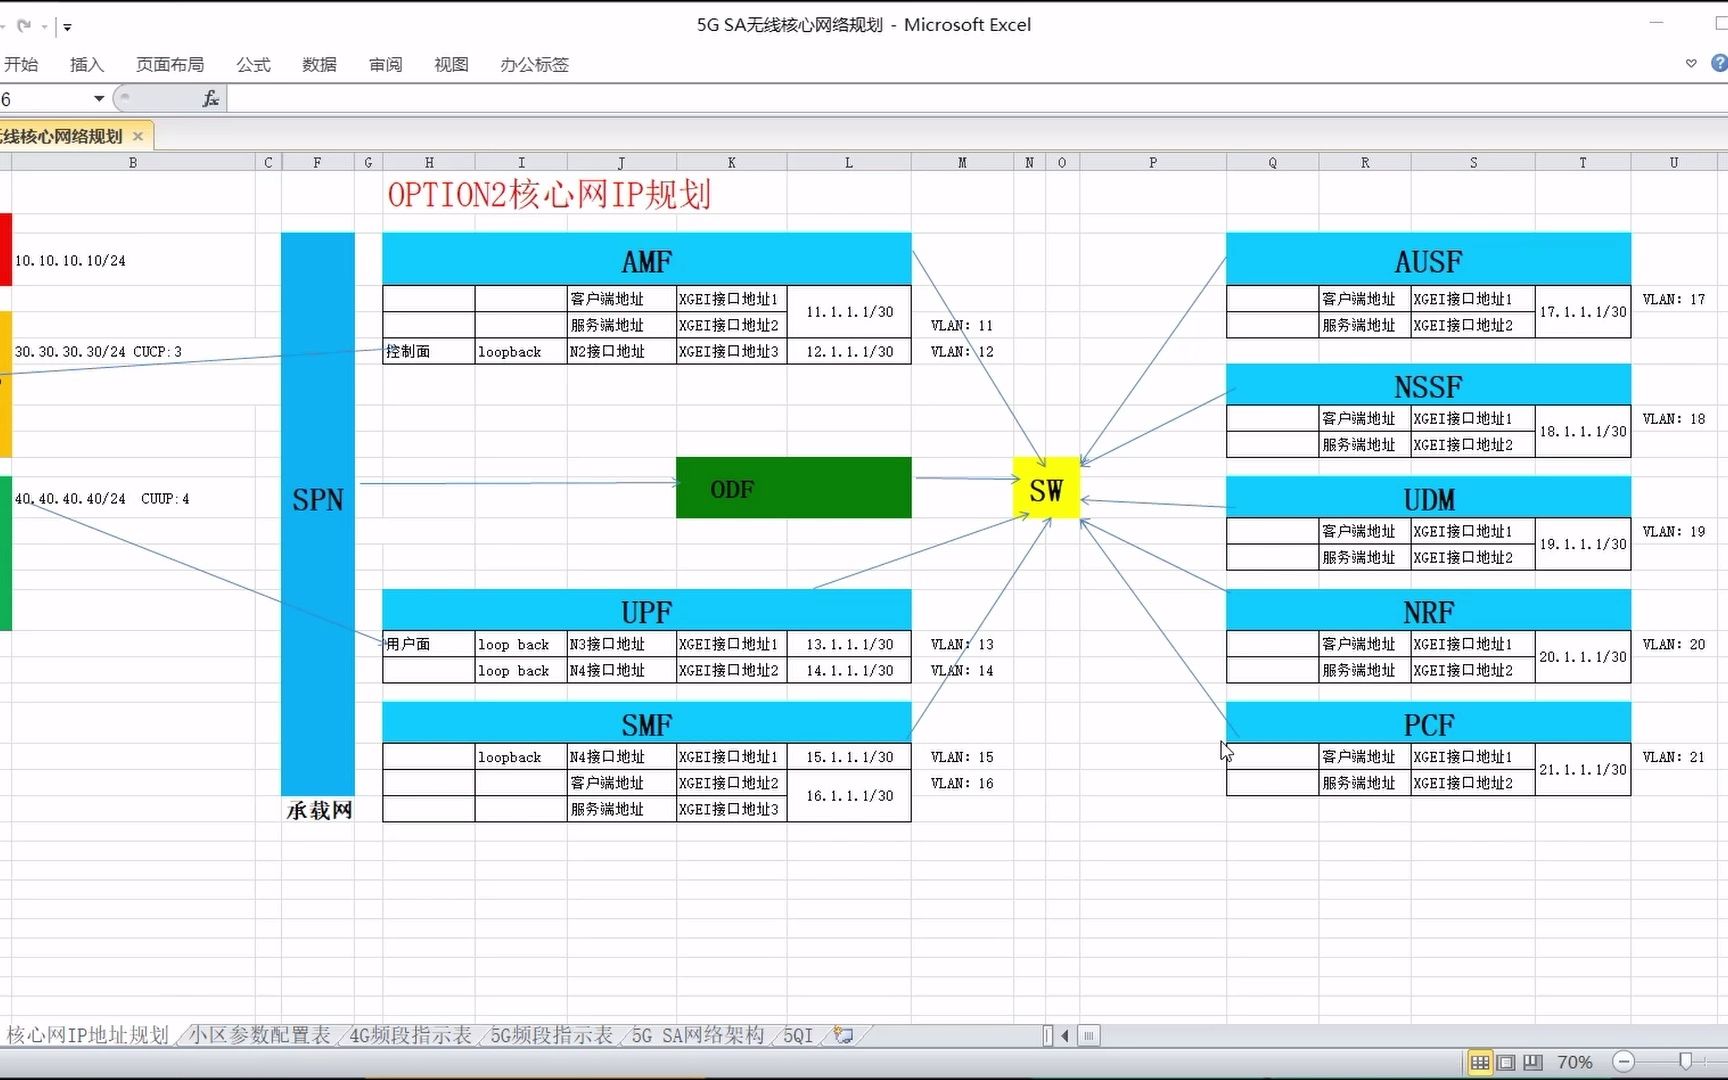Switch to 小区参数配置表 sheet tab
1728x1080 pixels.
[x=260, y=1035]
